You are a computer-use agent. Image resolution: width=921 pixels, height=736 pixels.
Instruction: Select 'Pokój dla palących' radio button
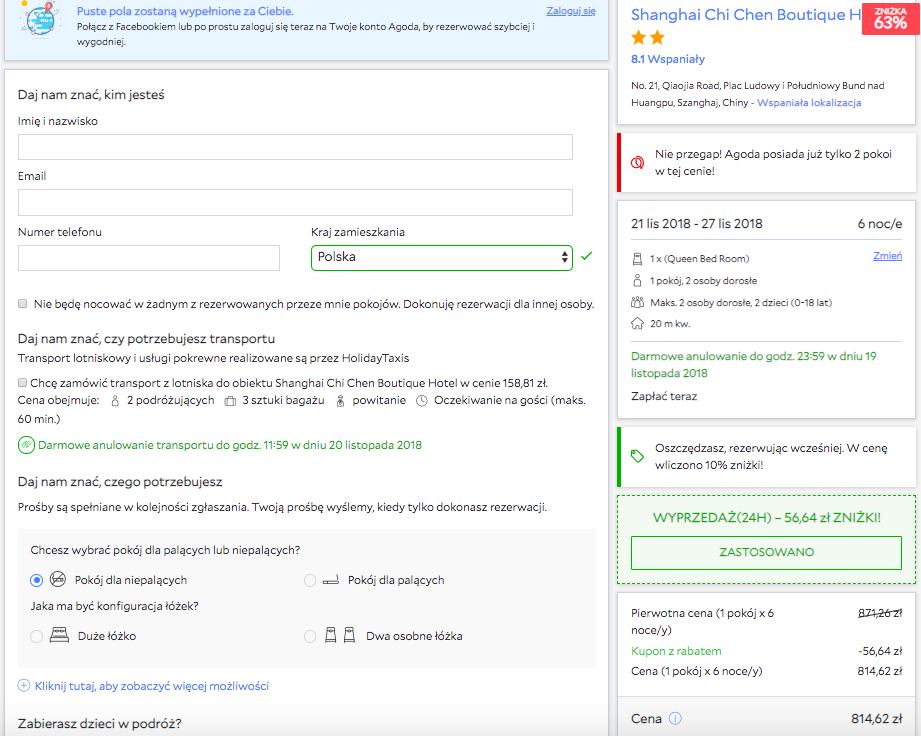point(310,580)
